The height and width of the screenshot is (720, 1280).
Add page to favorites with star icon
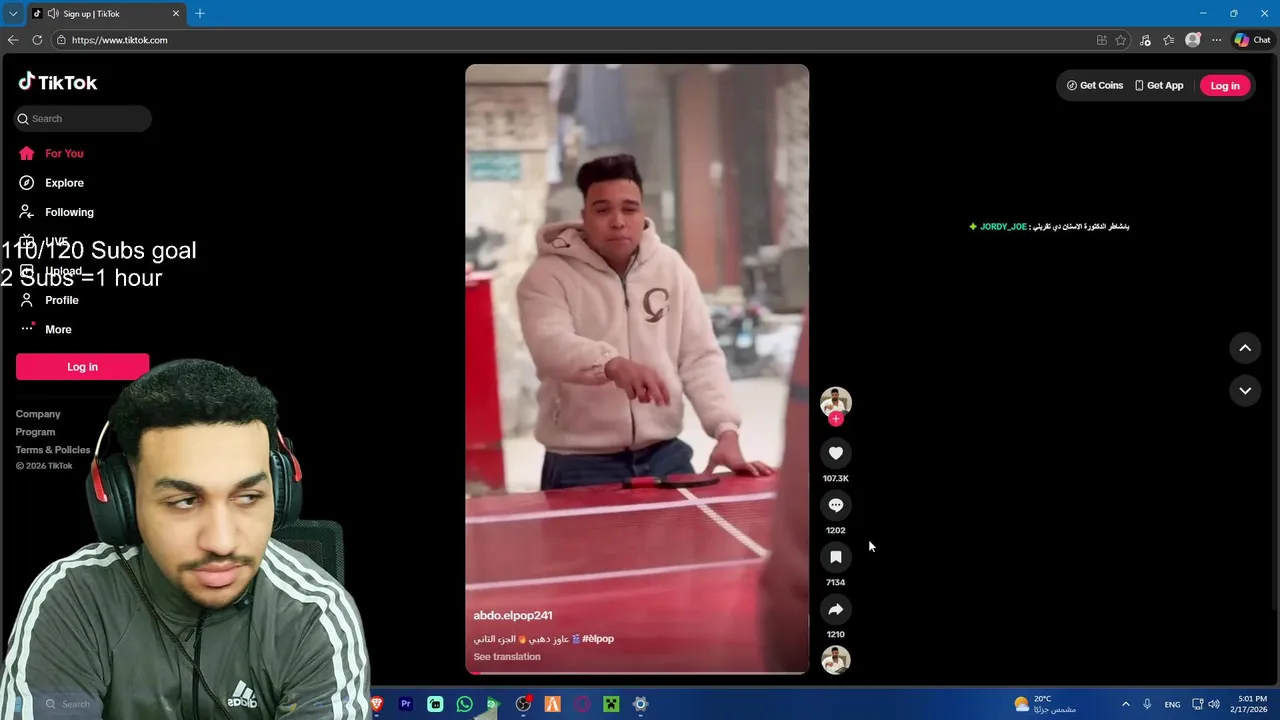(x=1121, y=40)
